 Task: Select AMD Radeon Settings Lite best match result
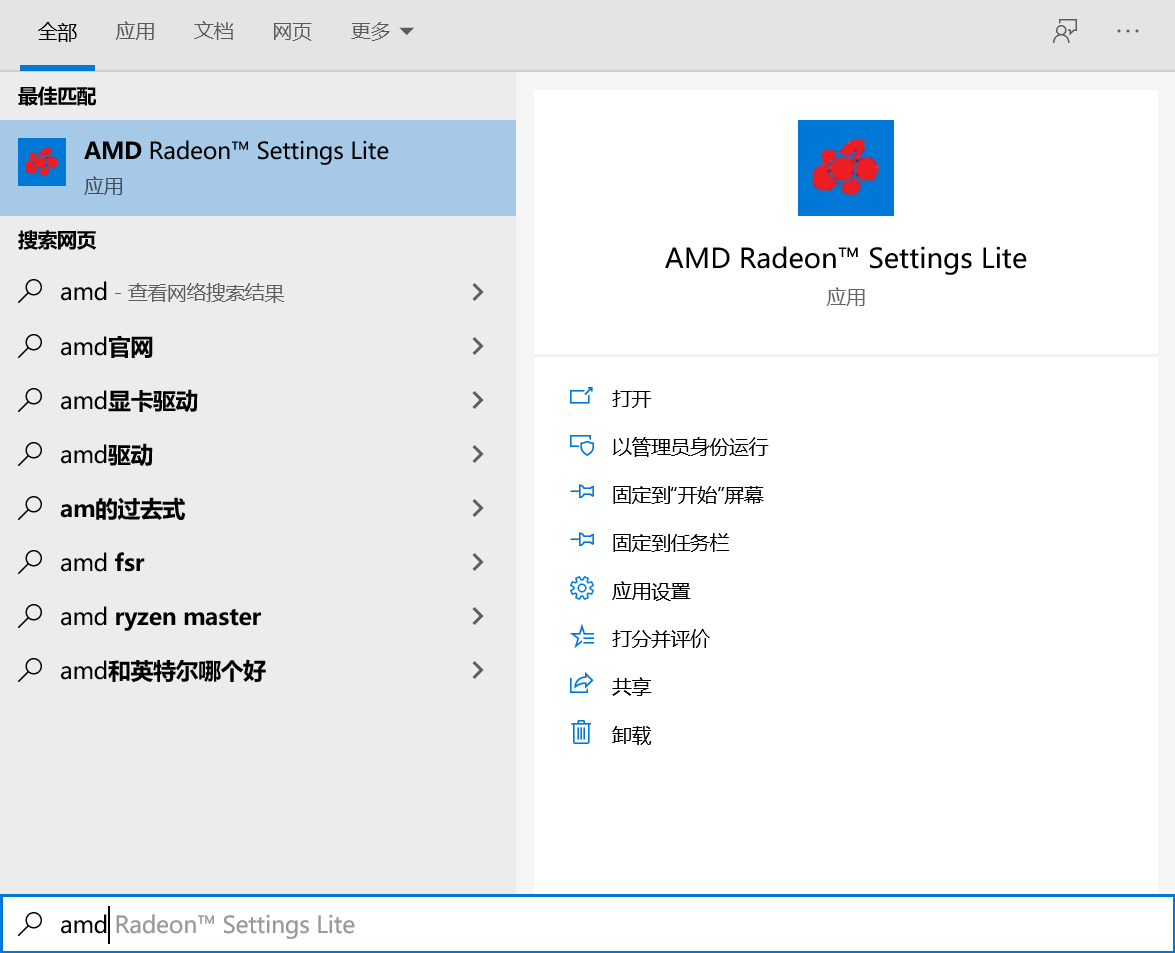[x=258, y=168]
